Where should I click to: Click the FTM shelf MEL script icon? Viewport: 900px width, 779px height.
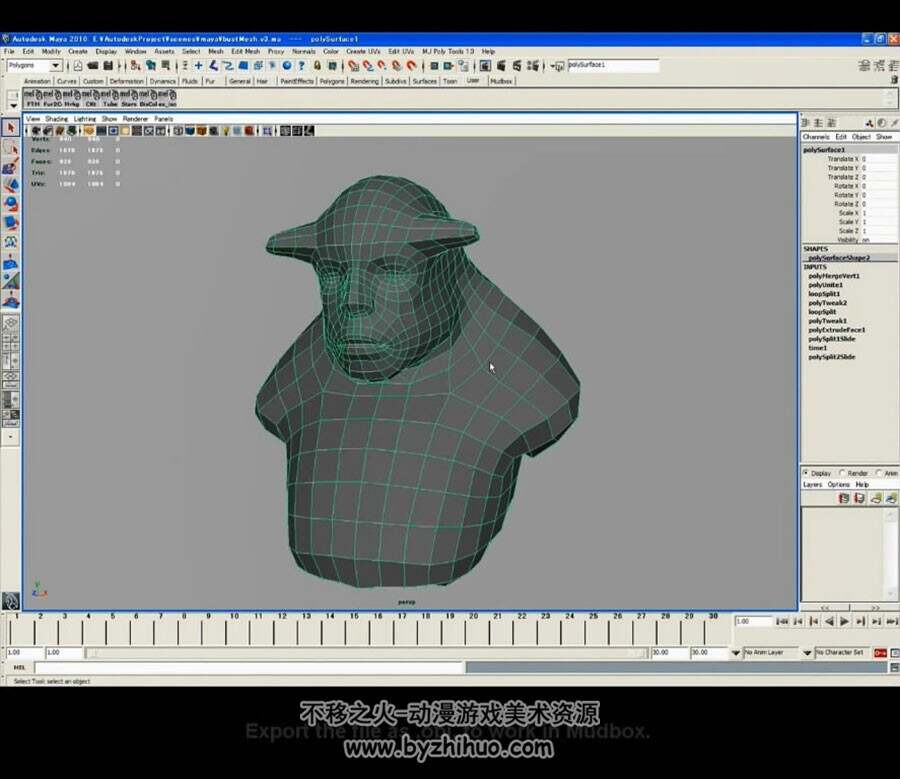point(34,98)
